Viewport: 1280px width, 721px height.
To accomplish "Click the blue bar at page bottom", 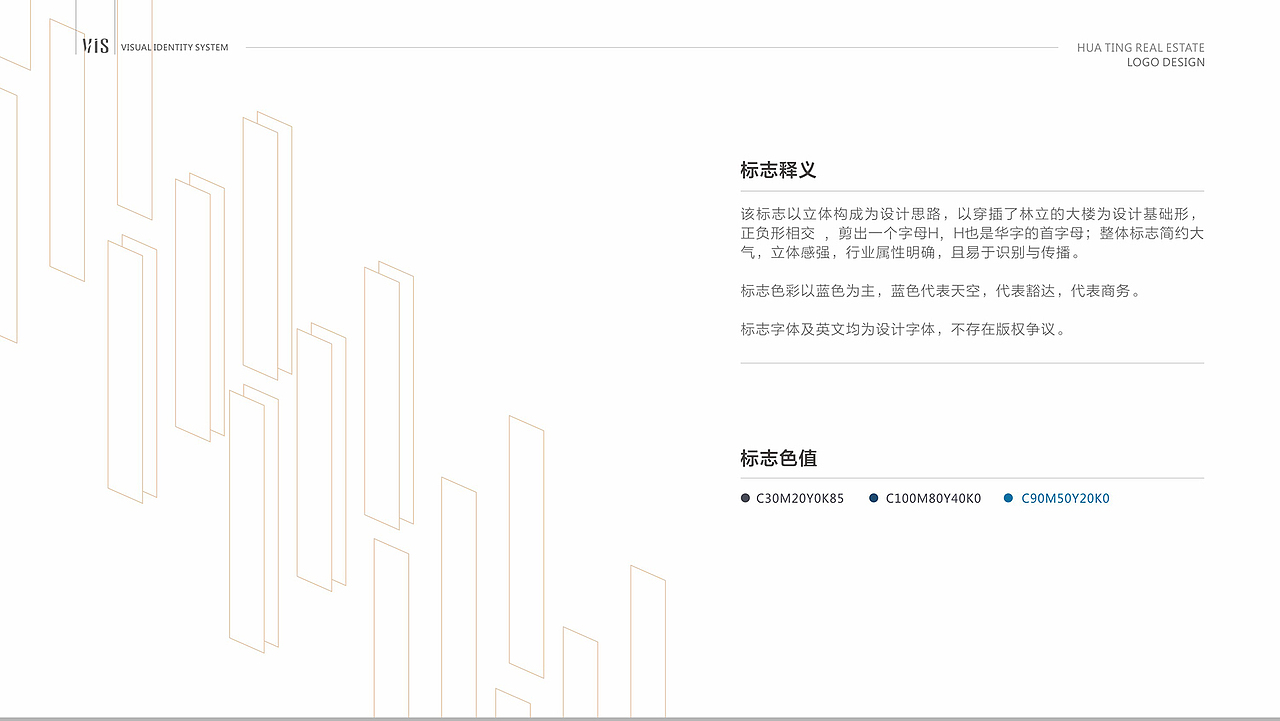I will tap(640, 717).
